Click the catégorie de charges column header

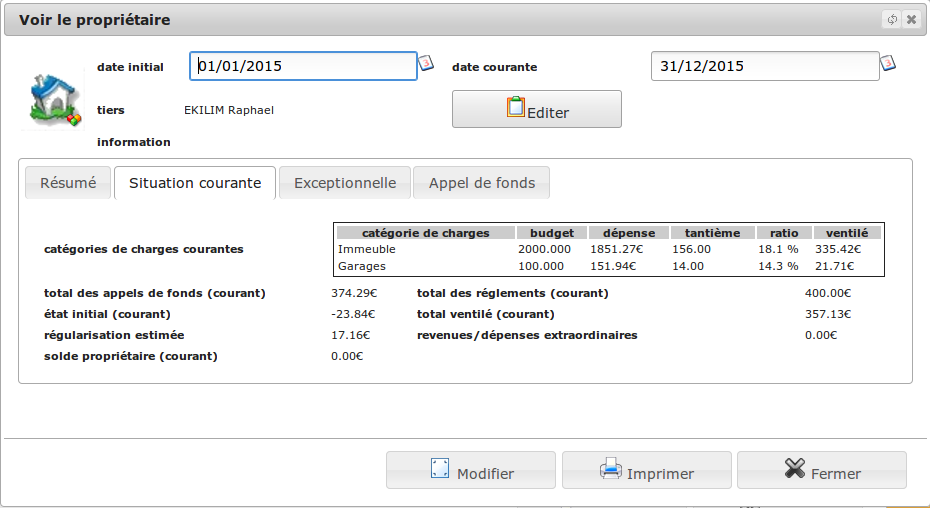coord(425,233)
